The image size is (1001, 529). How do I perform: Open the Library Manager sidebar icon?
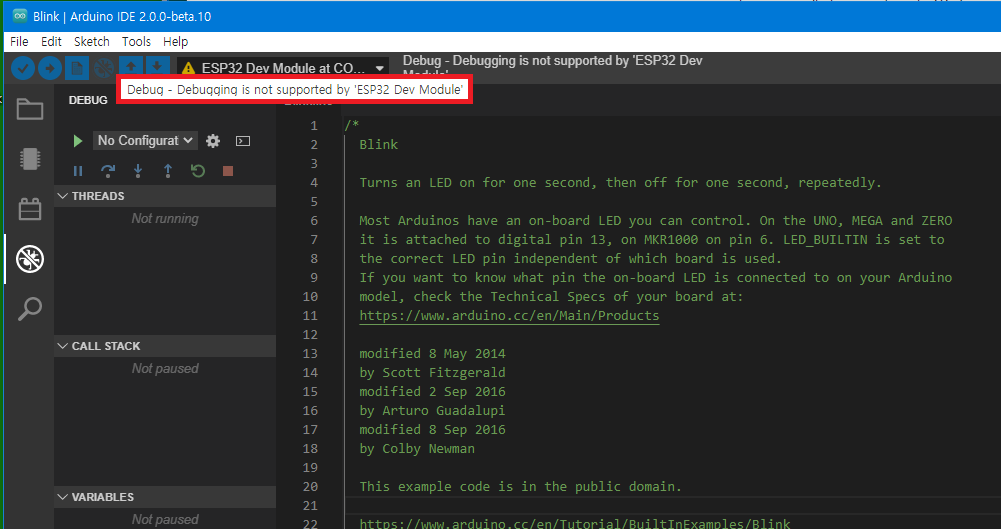point(29,209)
